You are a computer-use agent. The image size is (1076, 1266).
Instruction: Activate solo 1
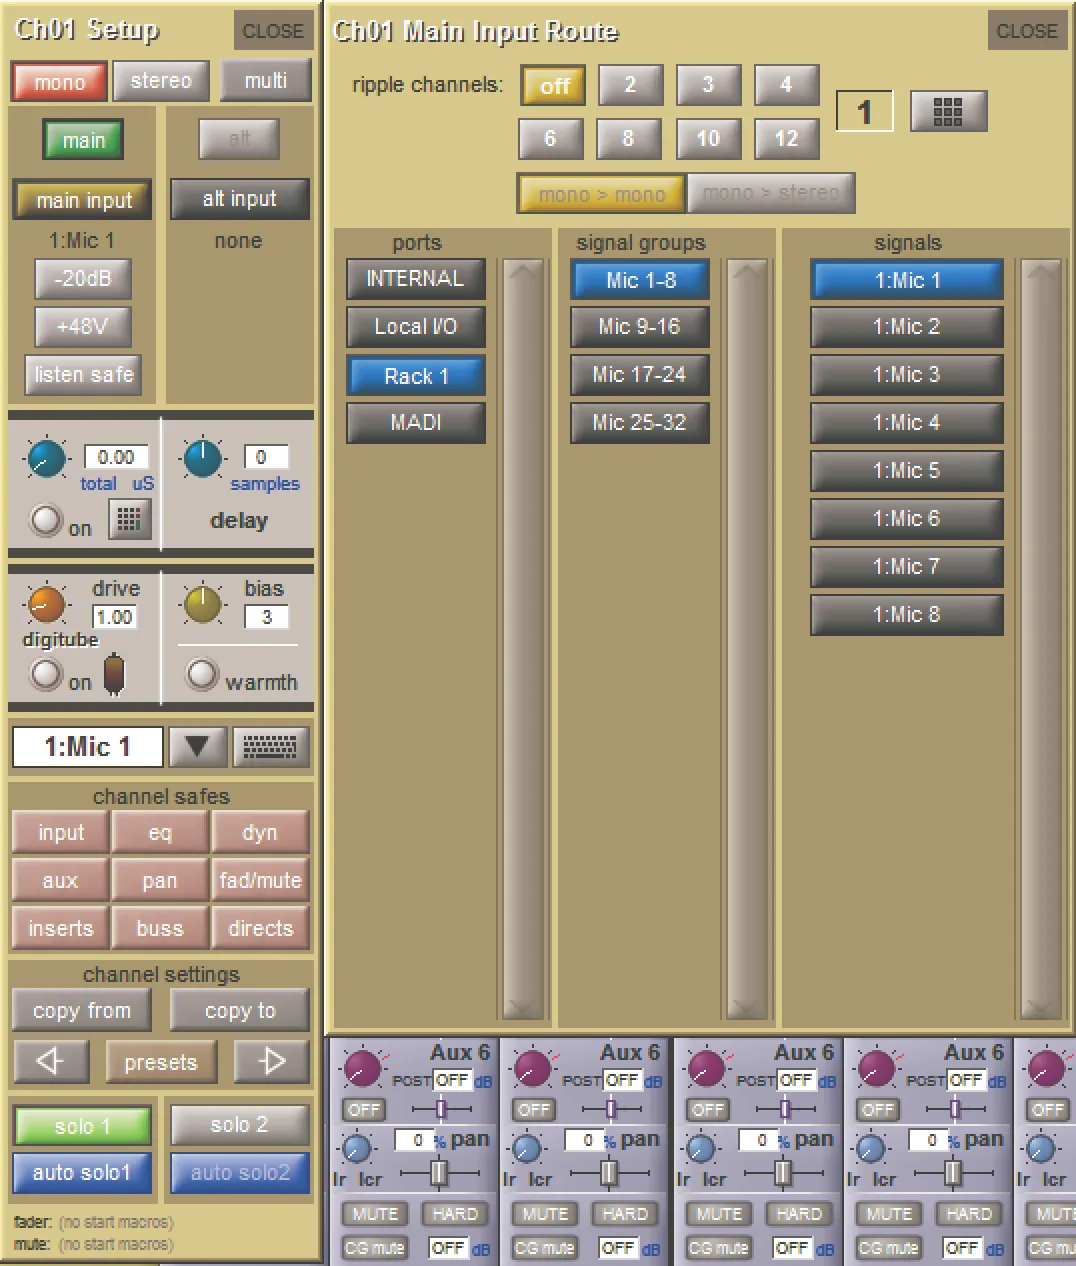[x=83, y=1126]
